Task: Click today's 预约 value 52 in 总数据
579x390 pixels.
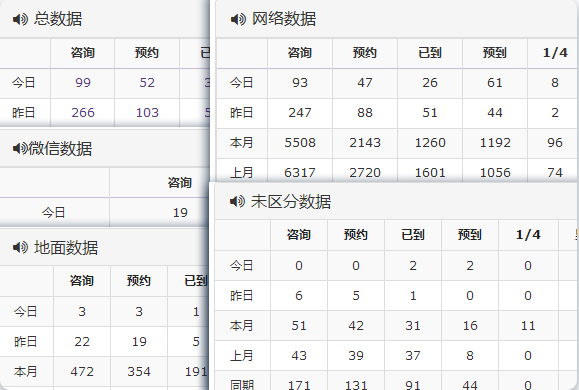Action: [147, 83]
